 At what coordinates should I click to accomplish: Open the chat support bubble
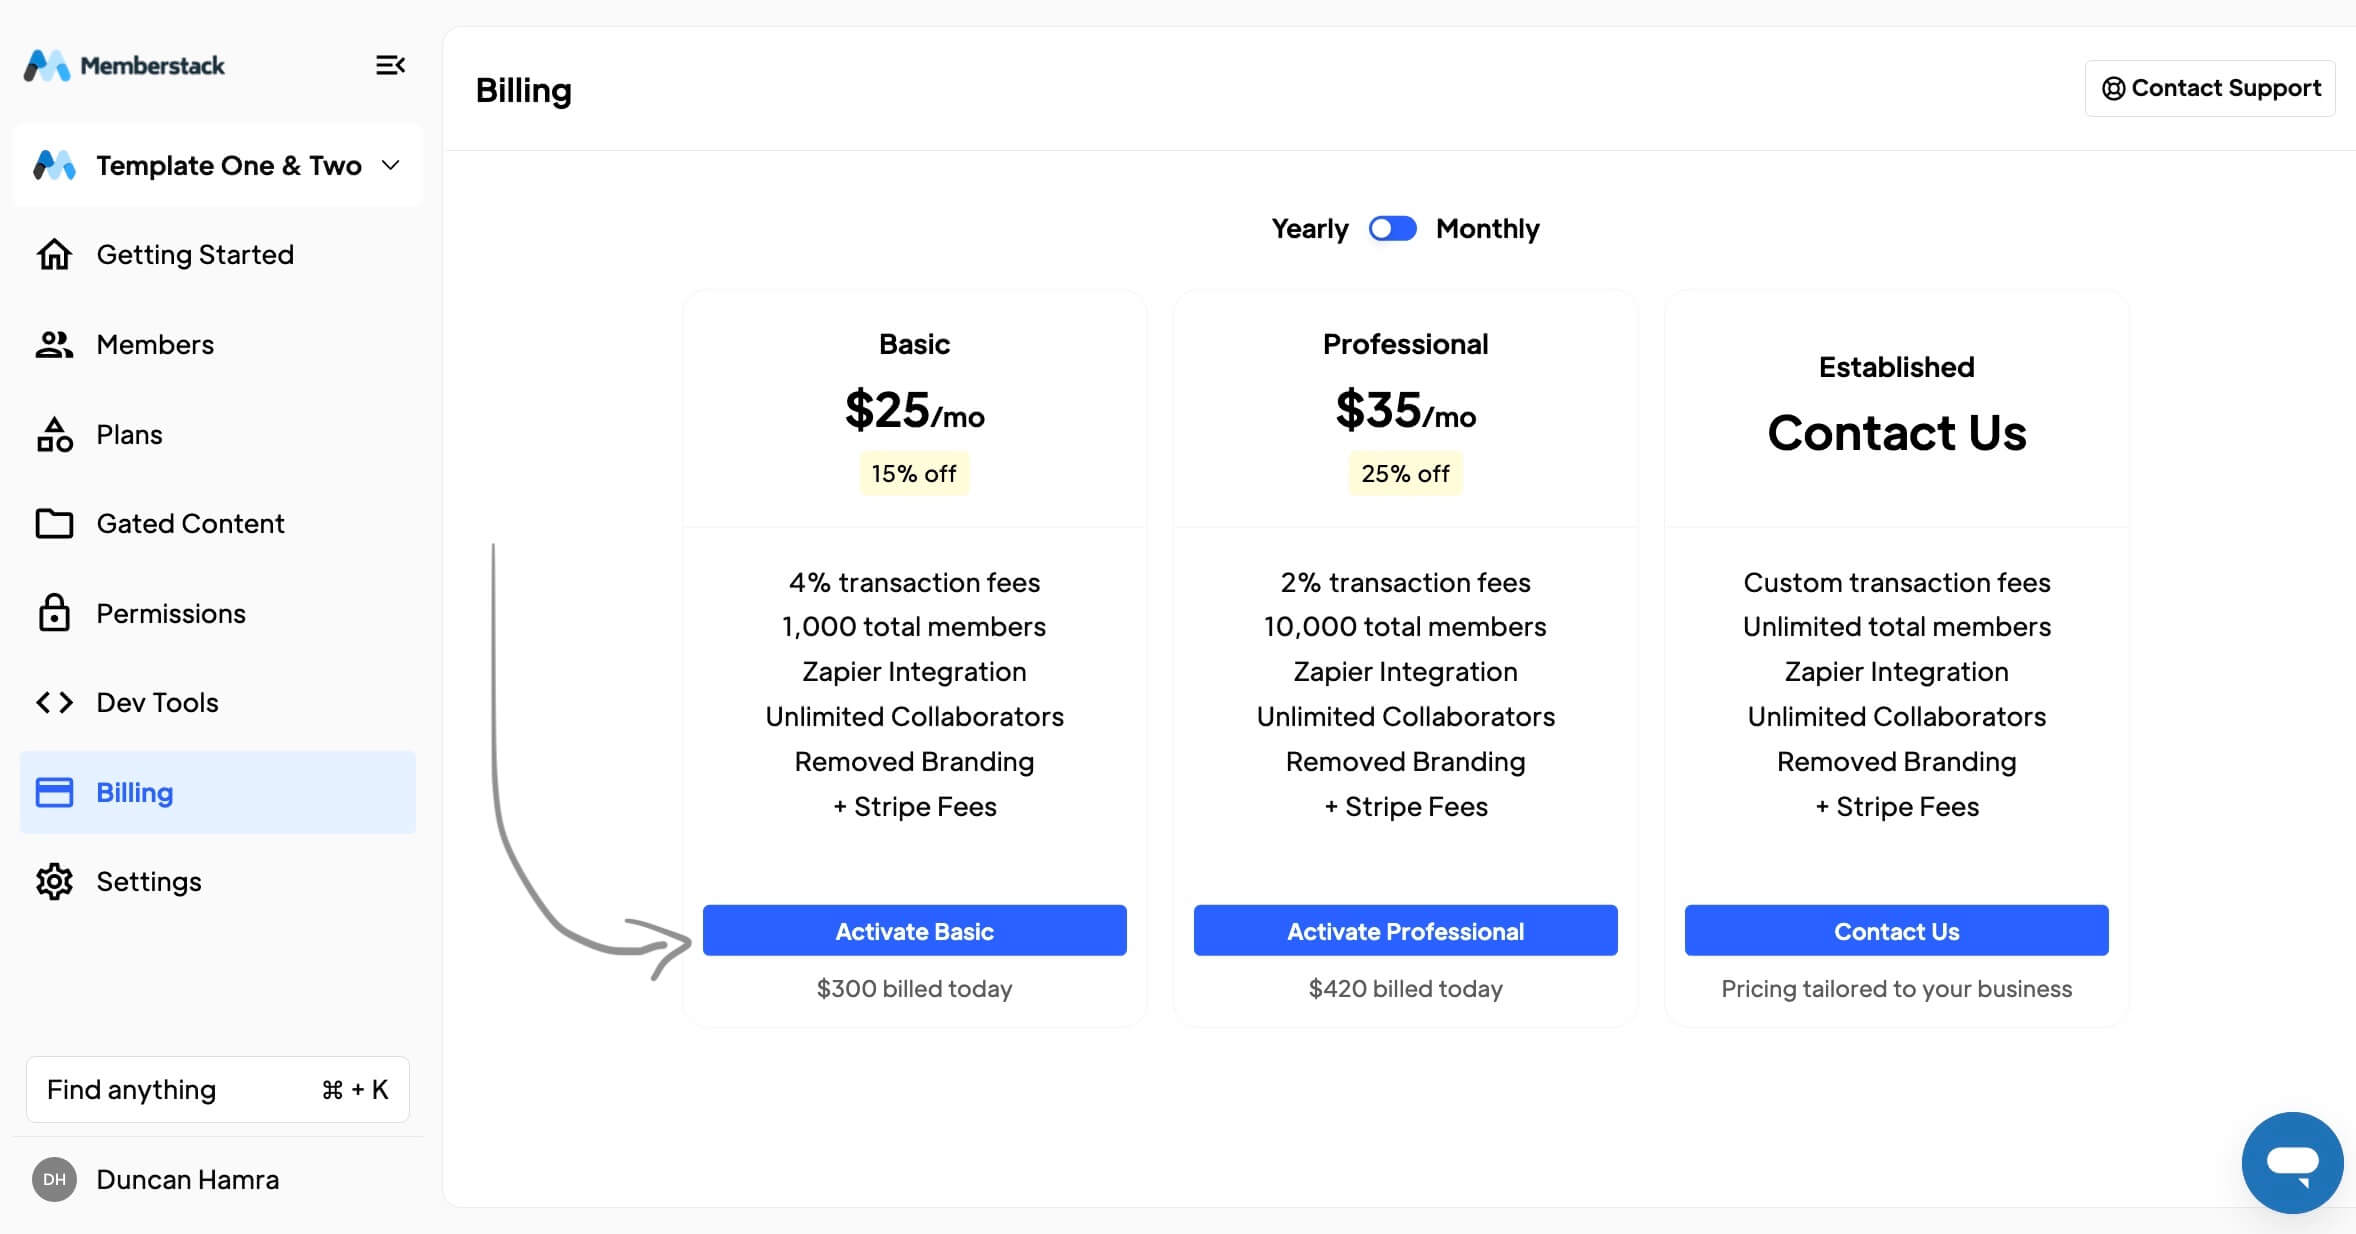2292,1163
